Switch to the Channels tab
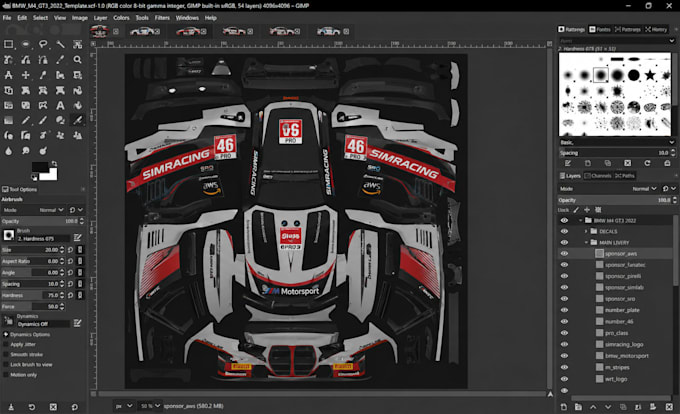Screen dimensions: 680x414 (597, 176)
